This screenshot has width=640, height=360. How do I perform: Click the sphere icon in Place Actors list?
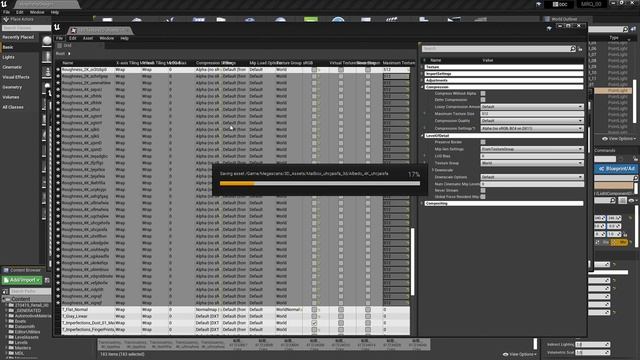[x=47, y=41]
